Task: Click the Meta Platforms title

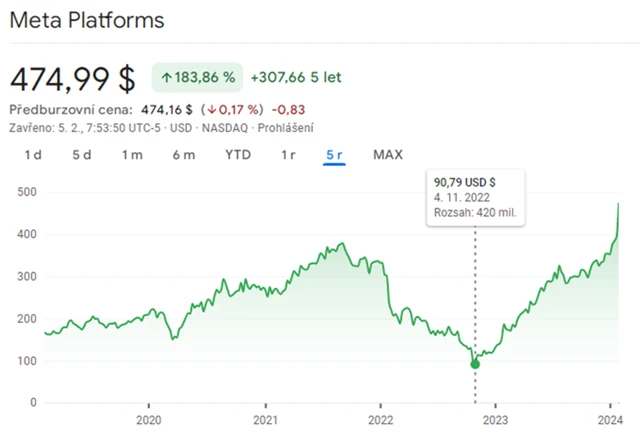Action: click(87, 20)
